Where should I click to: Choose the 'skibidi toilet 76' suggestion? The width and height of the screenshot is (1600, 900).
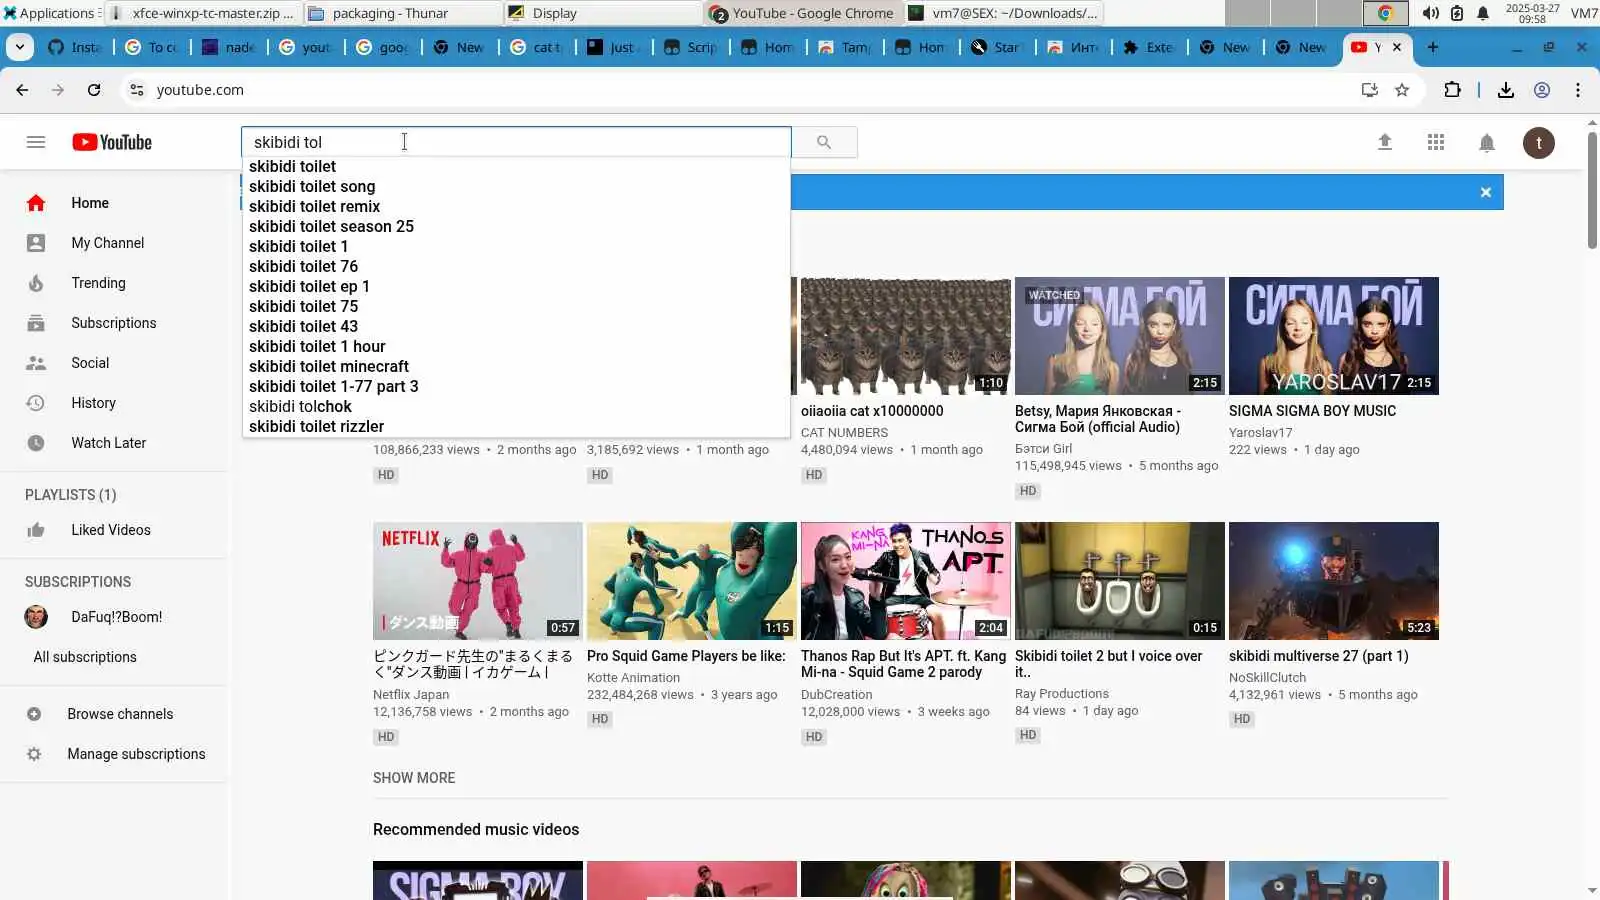pos(516,266)
